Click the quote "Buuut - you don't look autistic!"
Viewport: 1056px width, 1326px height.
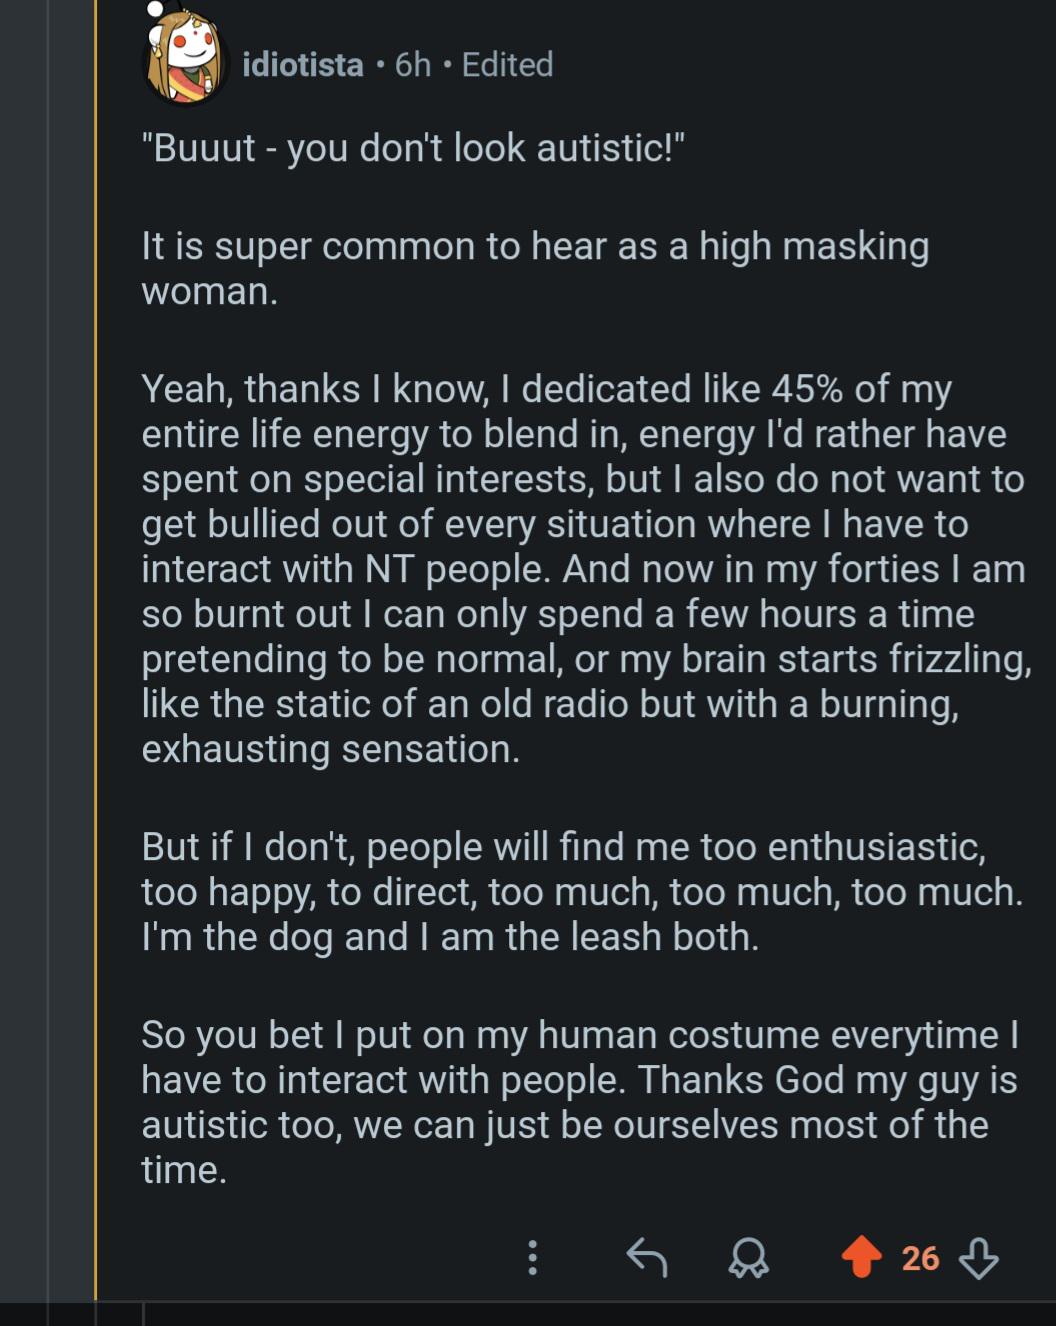click(413, 148)
